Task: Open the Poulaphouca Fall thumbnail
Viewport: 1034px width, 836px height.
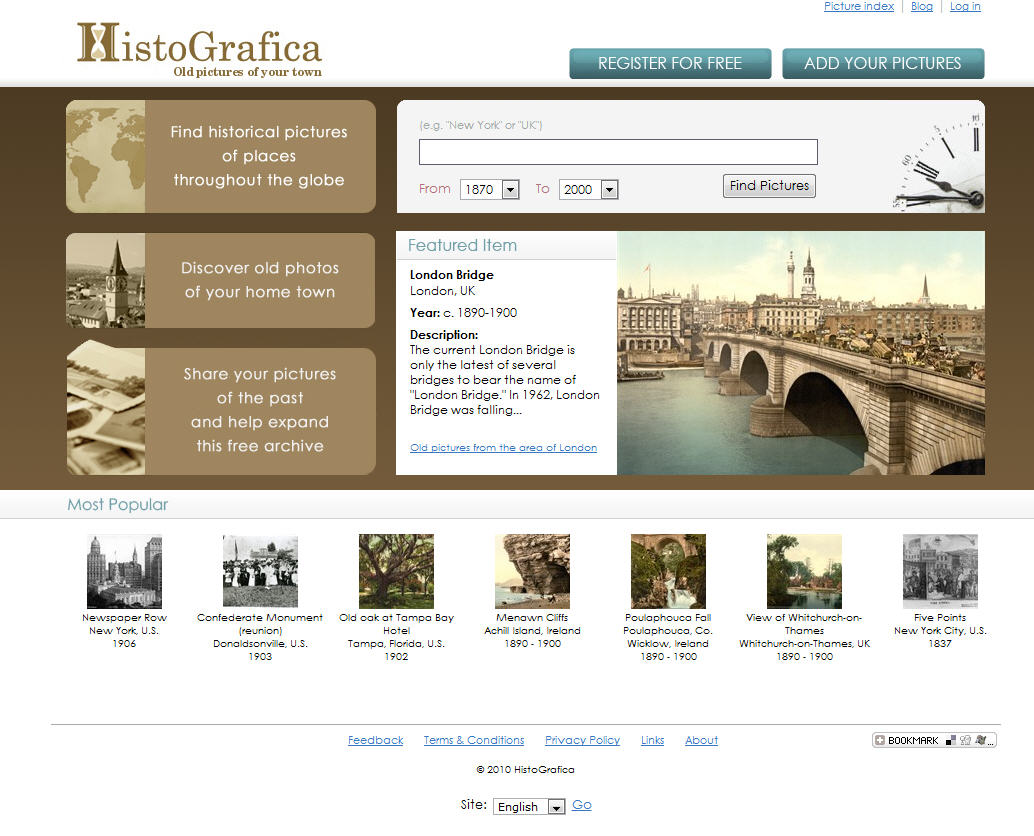Action: [668, 571]
